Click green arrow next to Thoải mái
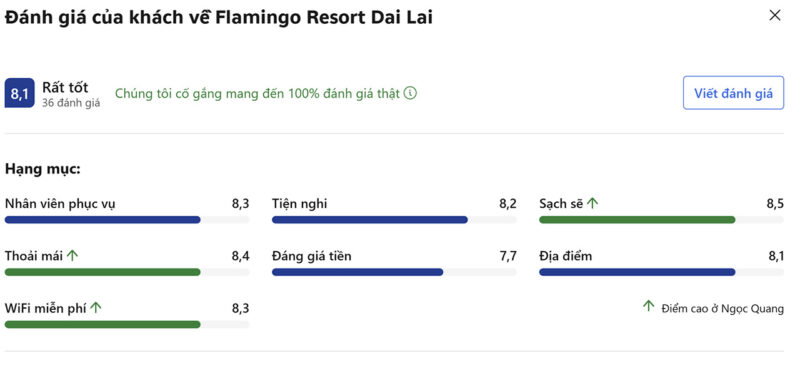 click(x=72, y=256)
